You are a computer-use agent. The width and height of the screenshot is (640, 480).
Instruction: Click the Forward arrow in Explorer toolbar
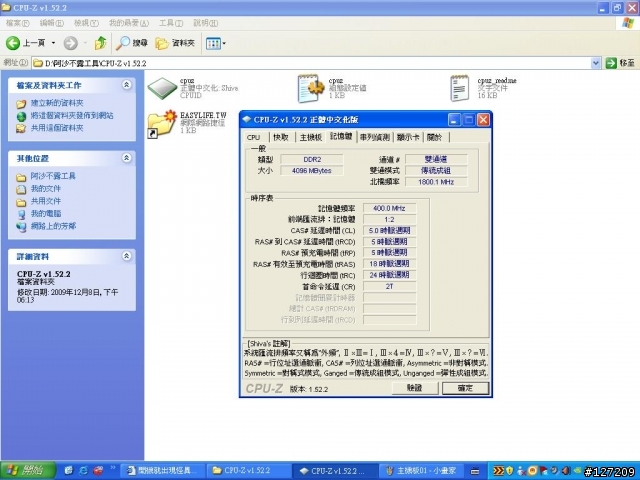71,43
